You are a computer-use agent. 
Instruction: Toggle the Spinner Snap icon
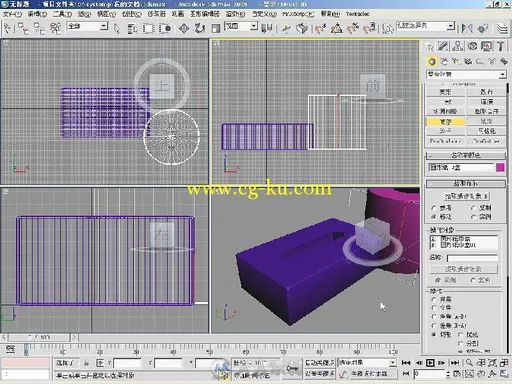[369, 29]
